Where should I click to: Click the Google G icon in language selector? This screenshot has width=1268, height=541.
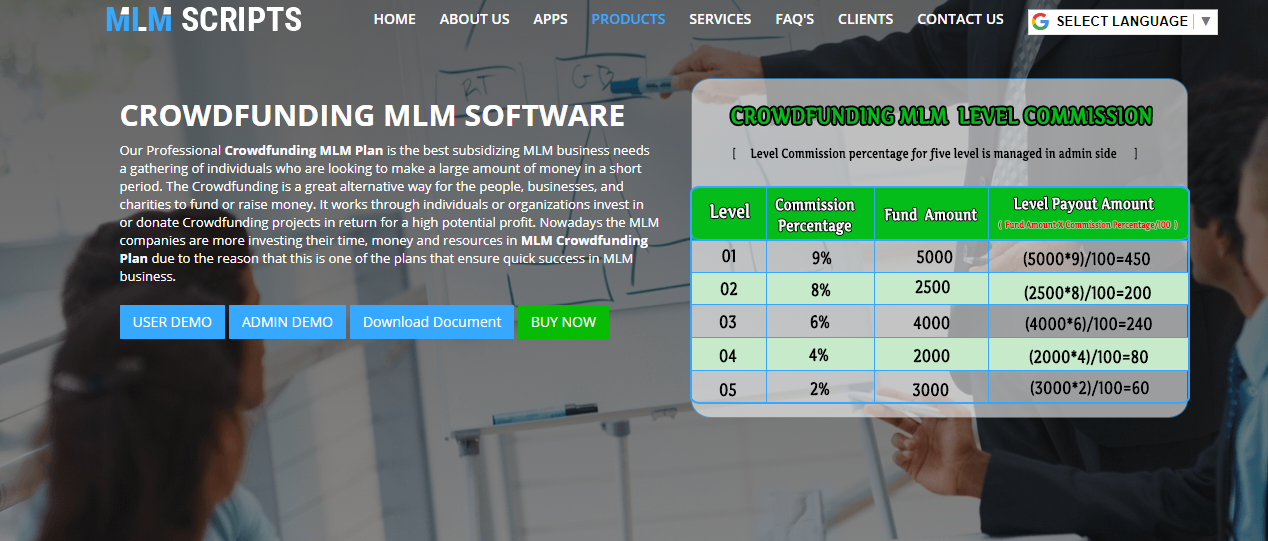click(x=1041, y=21)
